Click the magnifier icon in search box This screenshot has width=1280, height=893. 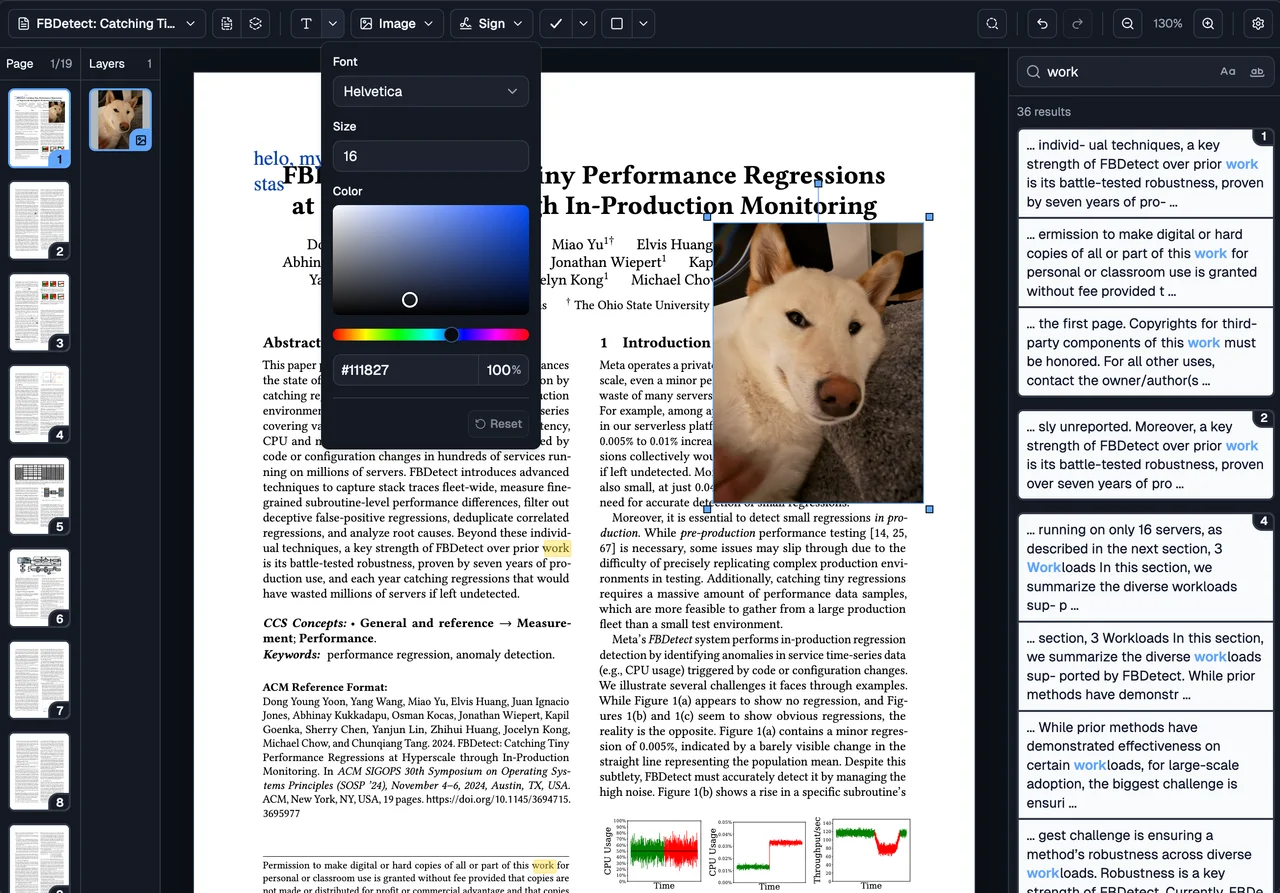coord(1032,72)
